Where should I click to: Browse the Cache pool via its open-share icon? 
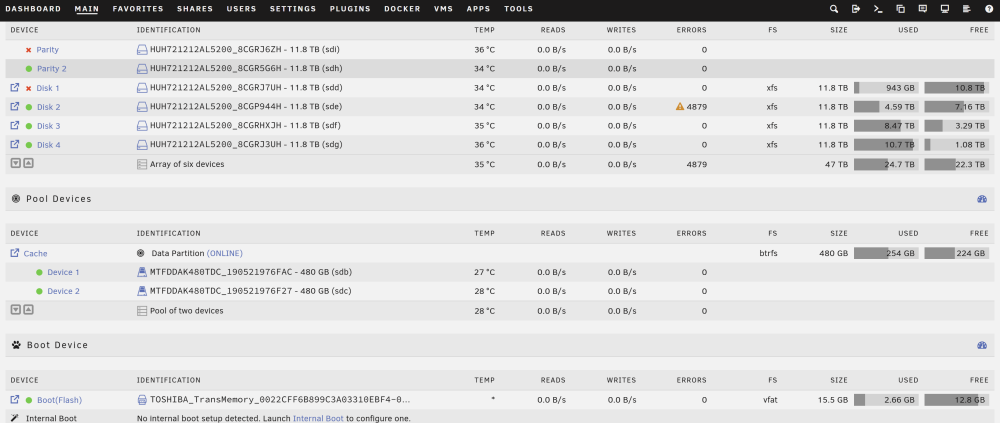(15, 253)
